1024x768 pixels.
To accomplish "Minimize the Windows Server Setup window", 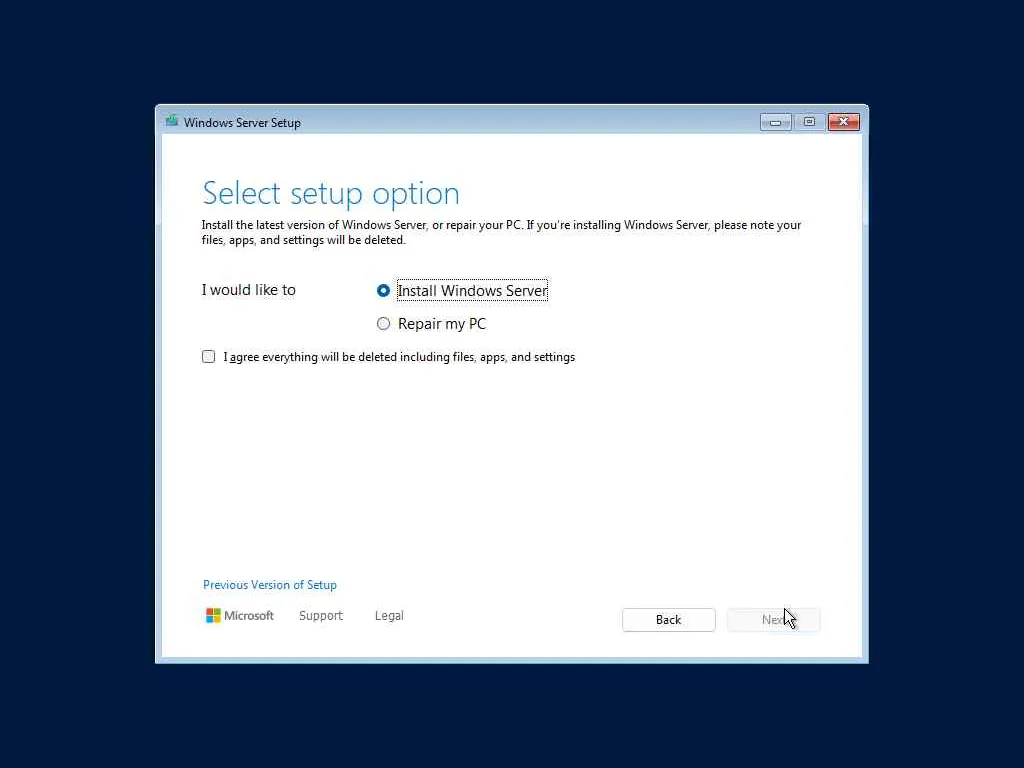I will coord(775,122).
